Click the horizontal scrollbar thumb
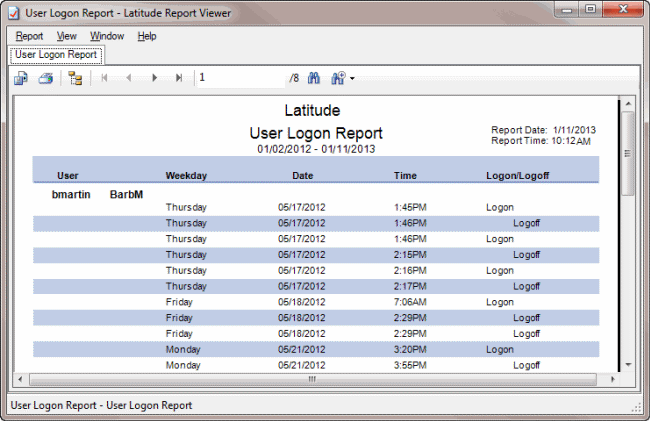This screenshot has width=650, height=421. 312,380
